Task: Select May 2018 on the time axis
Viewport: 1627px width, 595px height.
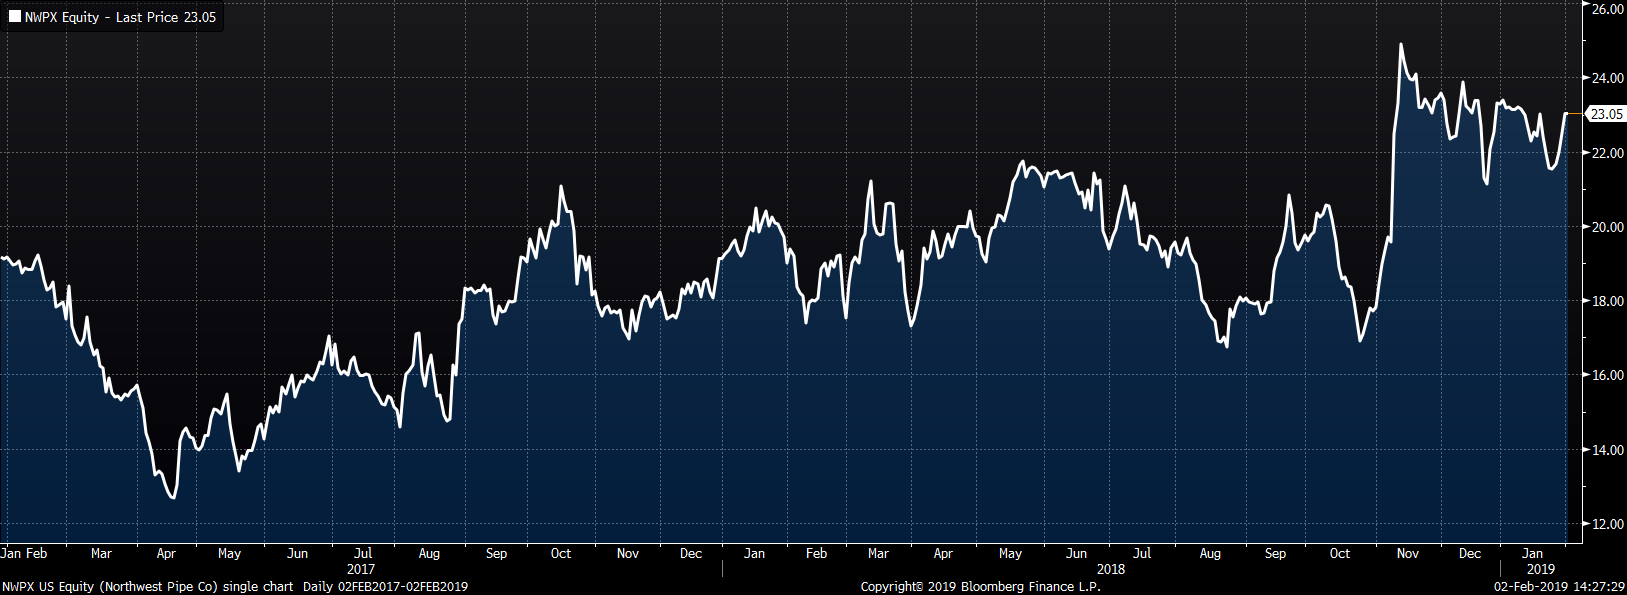Action: 1010,553
